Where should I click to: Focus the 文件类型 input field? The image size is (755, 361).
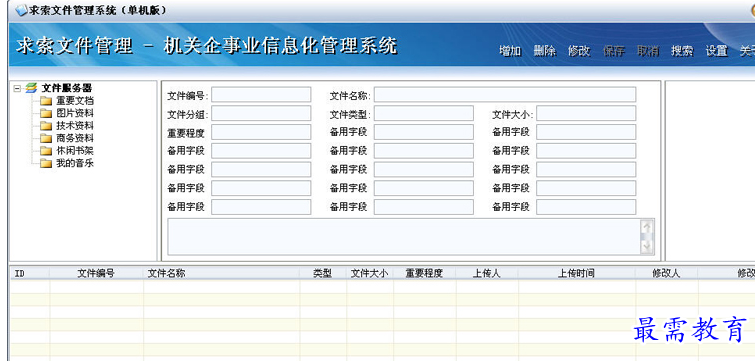424,114
